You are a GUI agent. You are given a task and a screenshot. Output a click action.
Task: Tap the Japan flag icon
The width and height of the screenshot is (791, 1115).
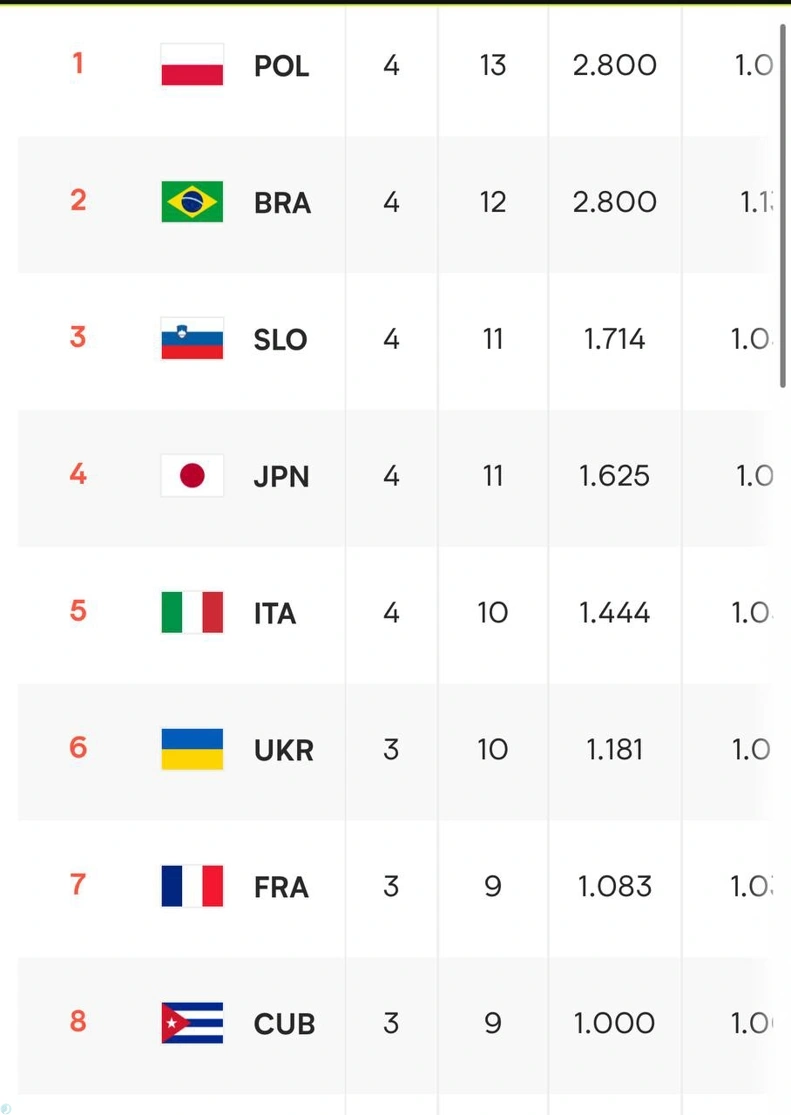[192, 475]
